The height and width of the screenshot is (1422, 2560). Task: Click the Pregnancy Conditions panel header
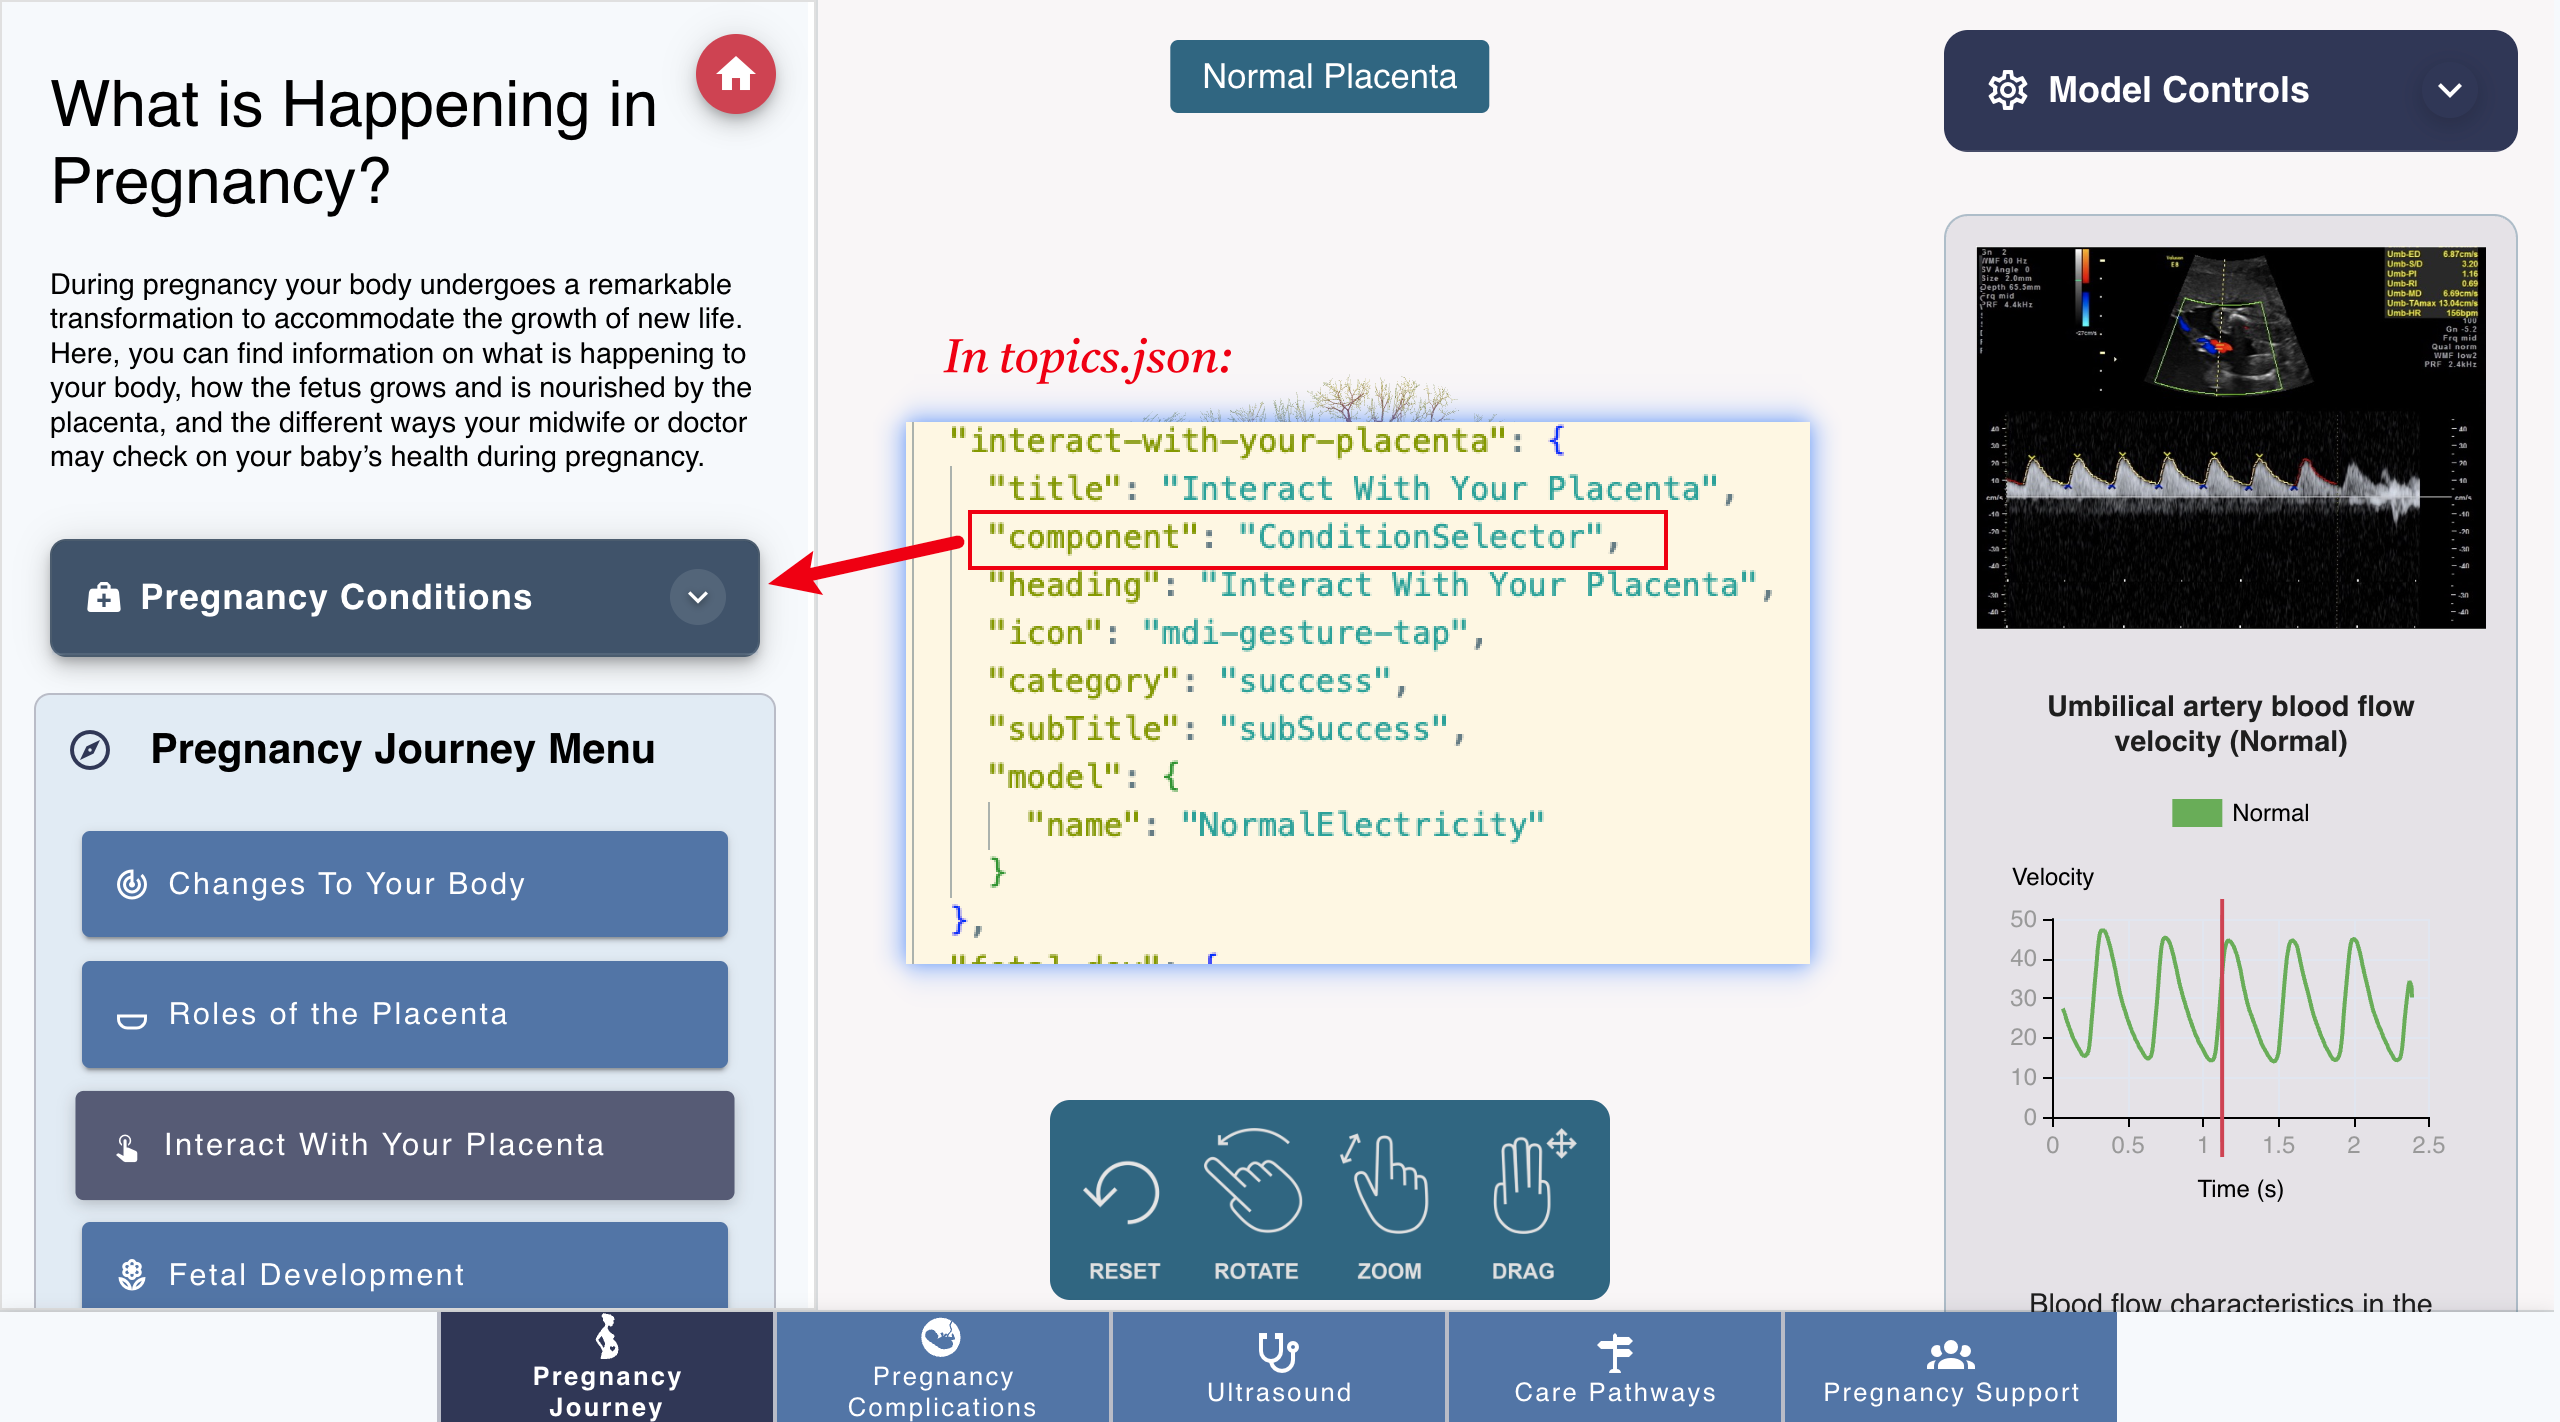405,597
